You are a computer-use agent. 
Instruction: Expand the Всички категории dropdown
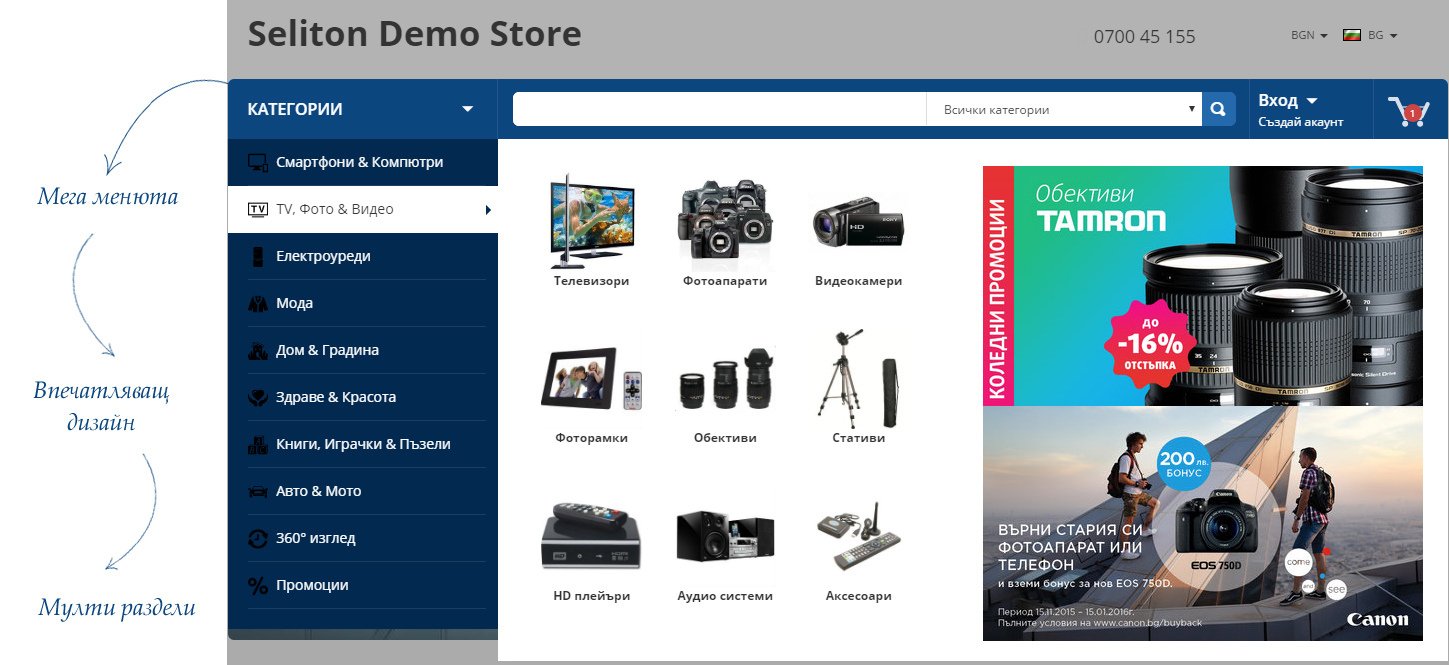[1064, 109]
